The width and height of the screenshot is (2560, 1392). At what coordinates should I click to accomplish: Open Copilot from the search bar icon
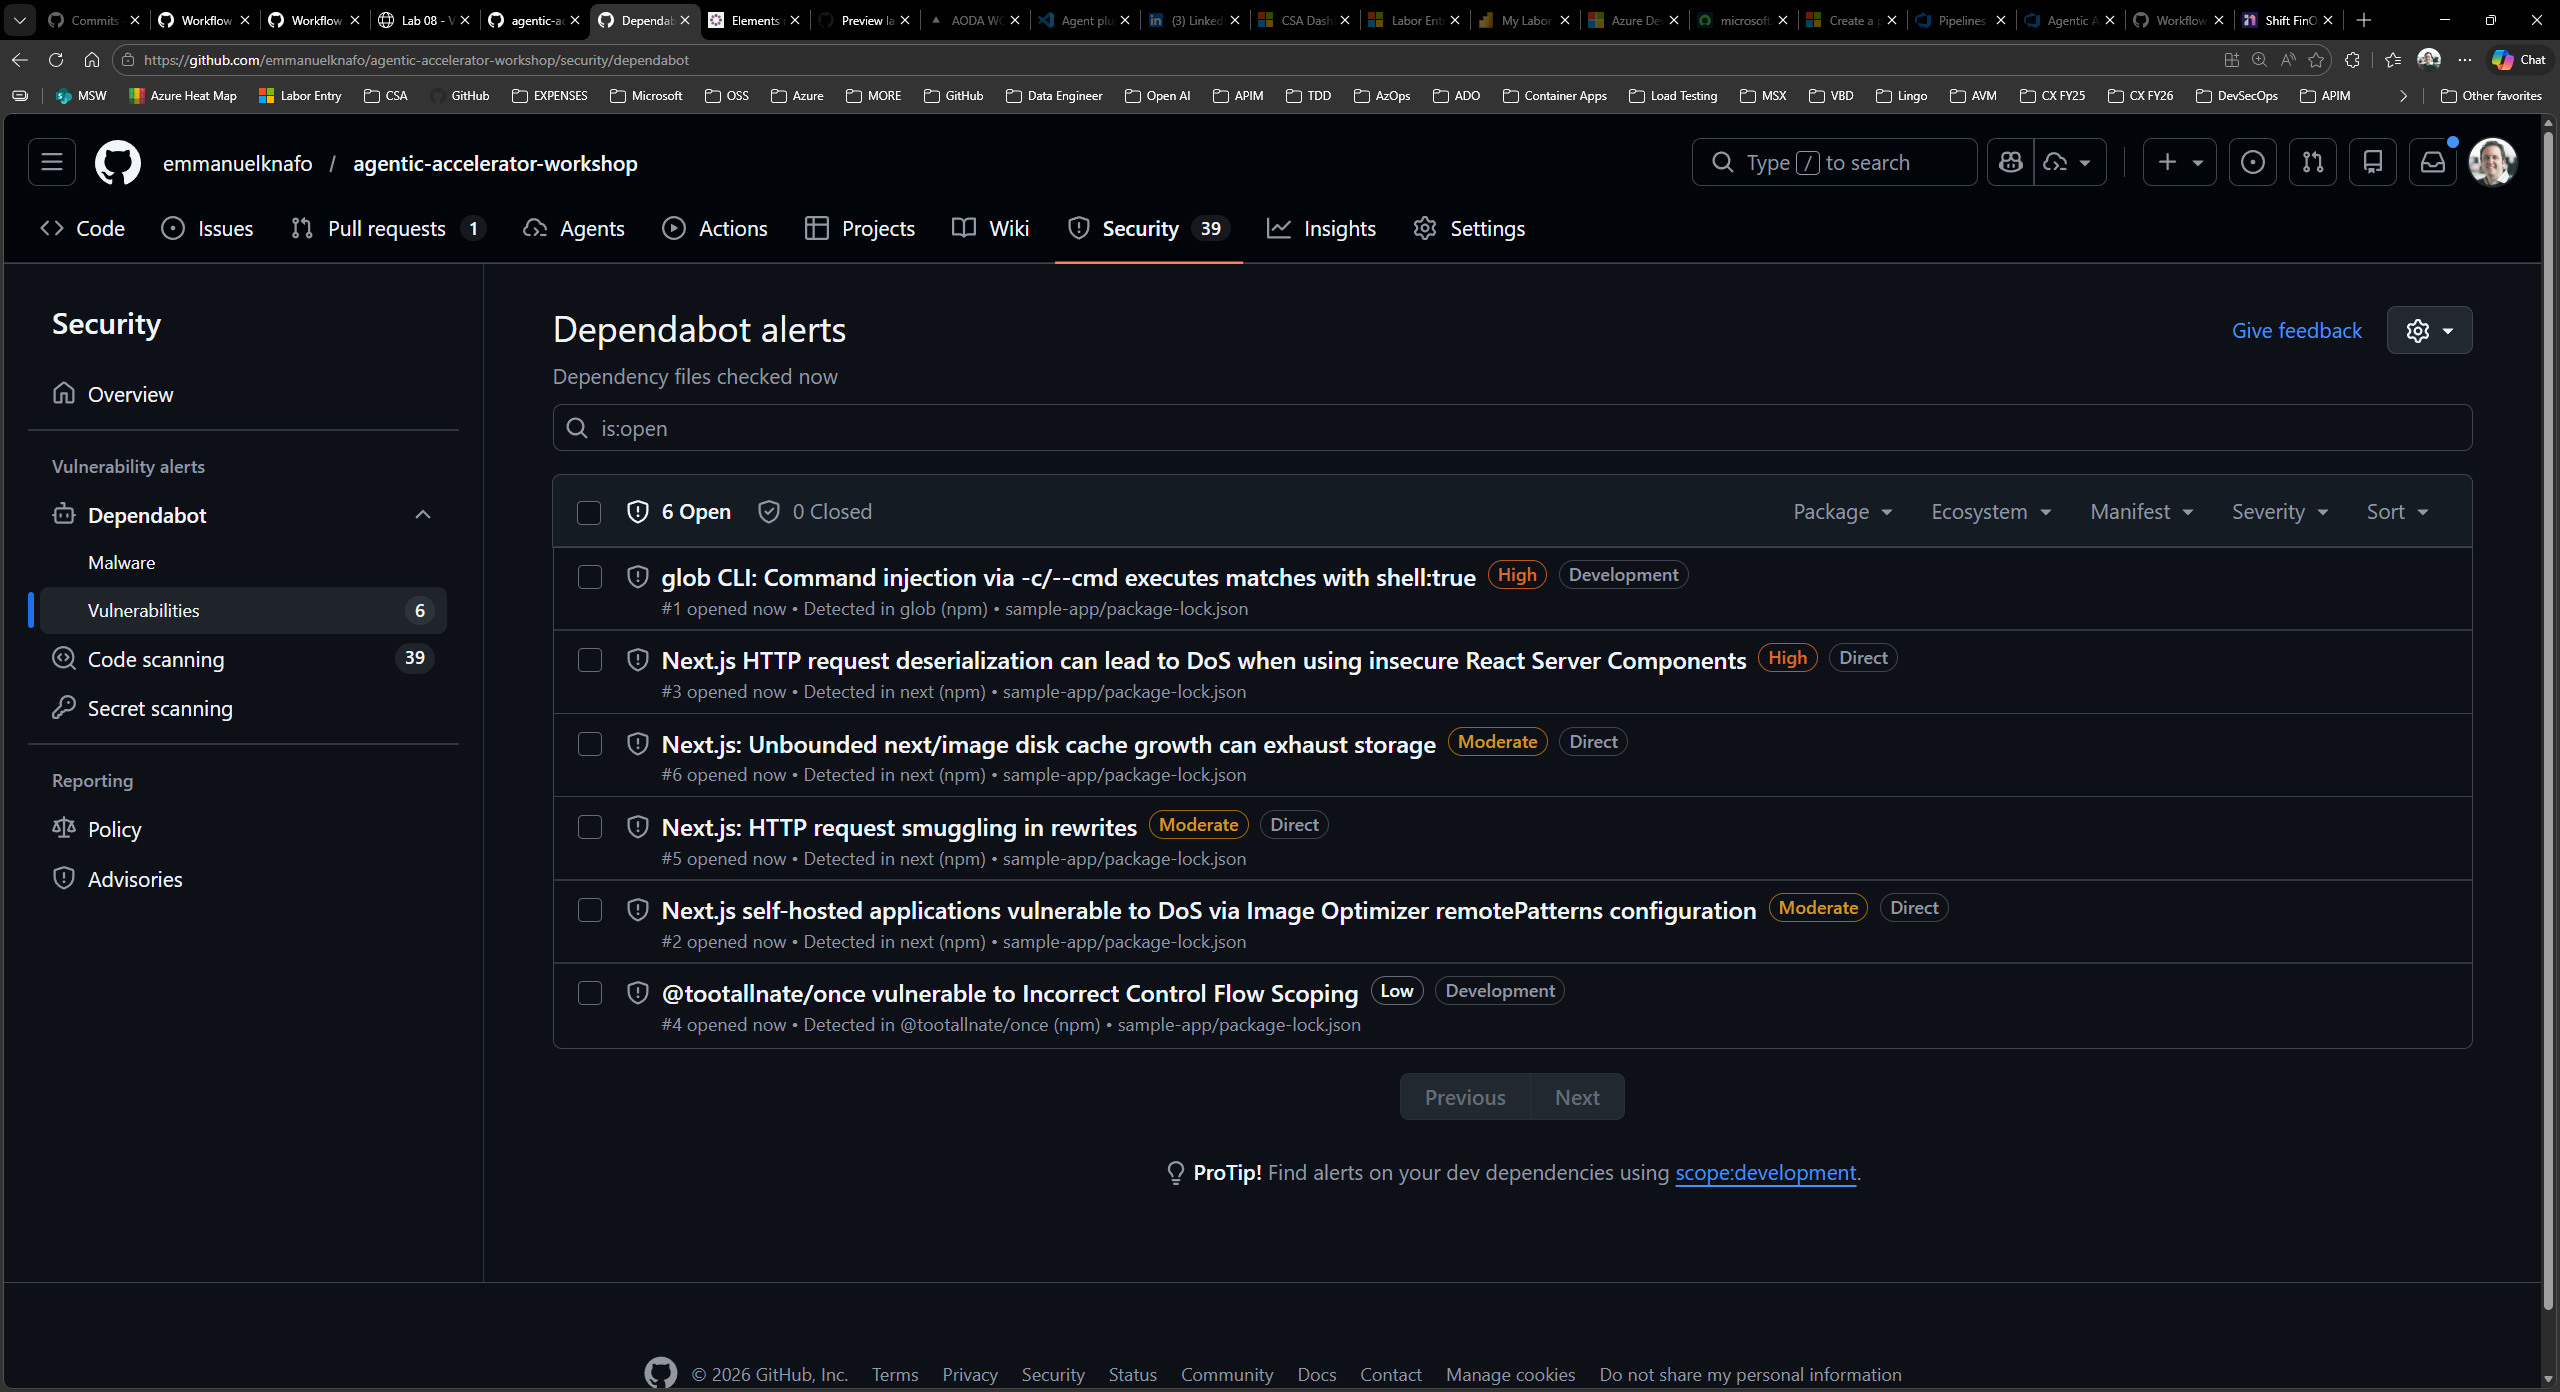[x=2011, y=162]
